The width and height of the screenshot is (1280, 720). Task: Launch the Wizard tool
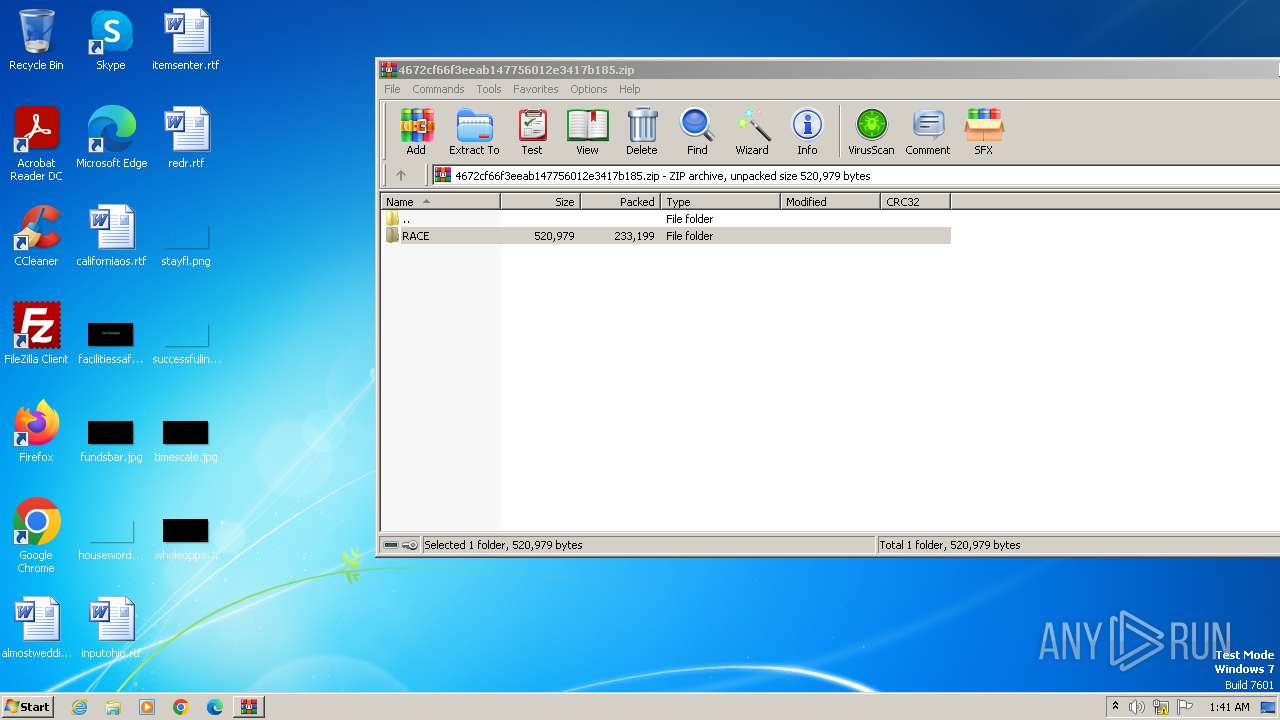tap(752, 132)
